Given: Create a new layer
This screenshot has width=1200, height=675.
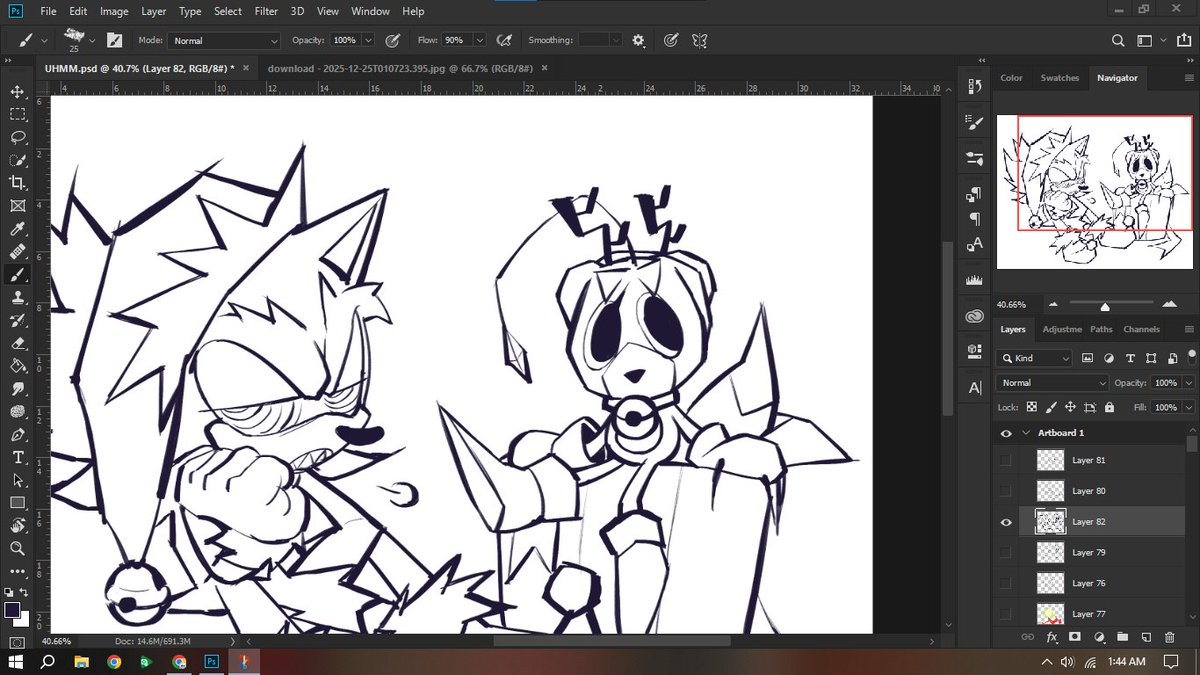Looking at the screenshot, I should click(1146, 637).
